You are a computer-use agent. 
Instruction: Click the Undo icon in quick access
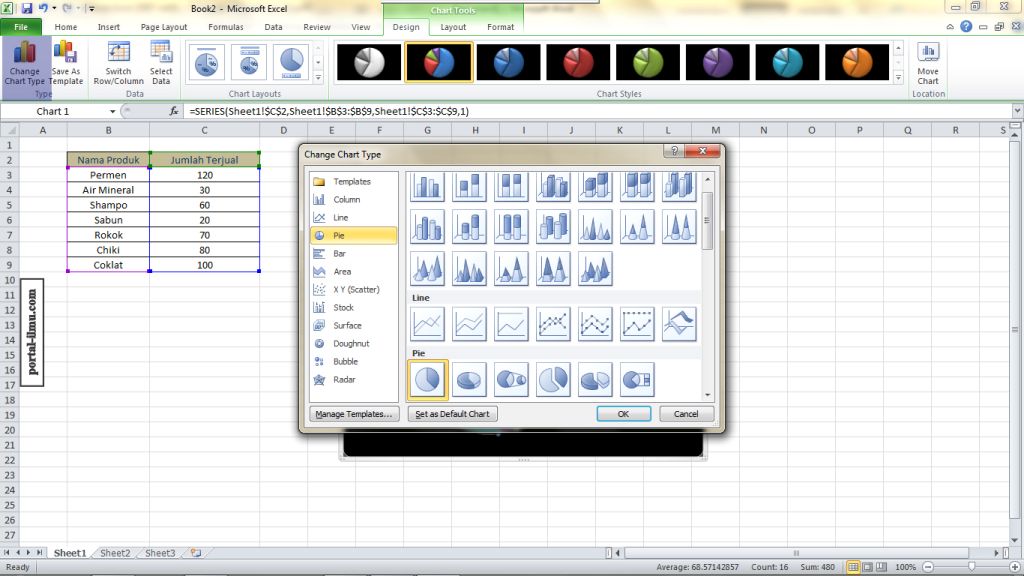pos(43,8)
